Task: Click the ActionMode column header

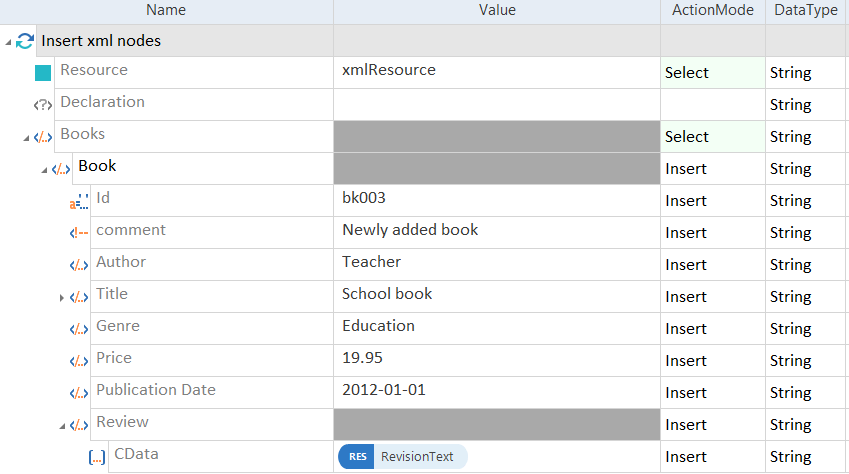Action: [712, 10]
